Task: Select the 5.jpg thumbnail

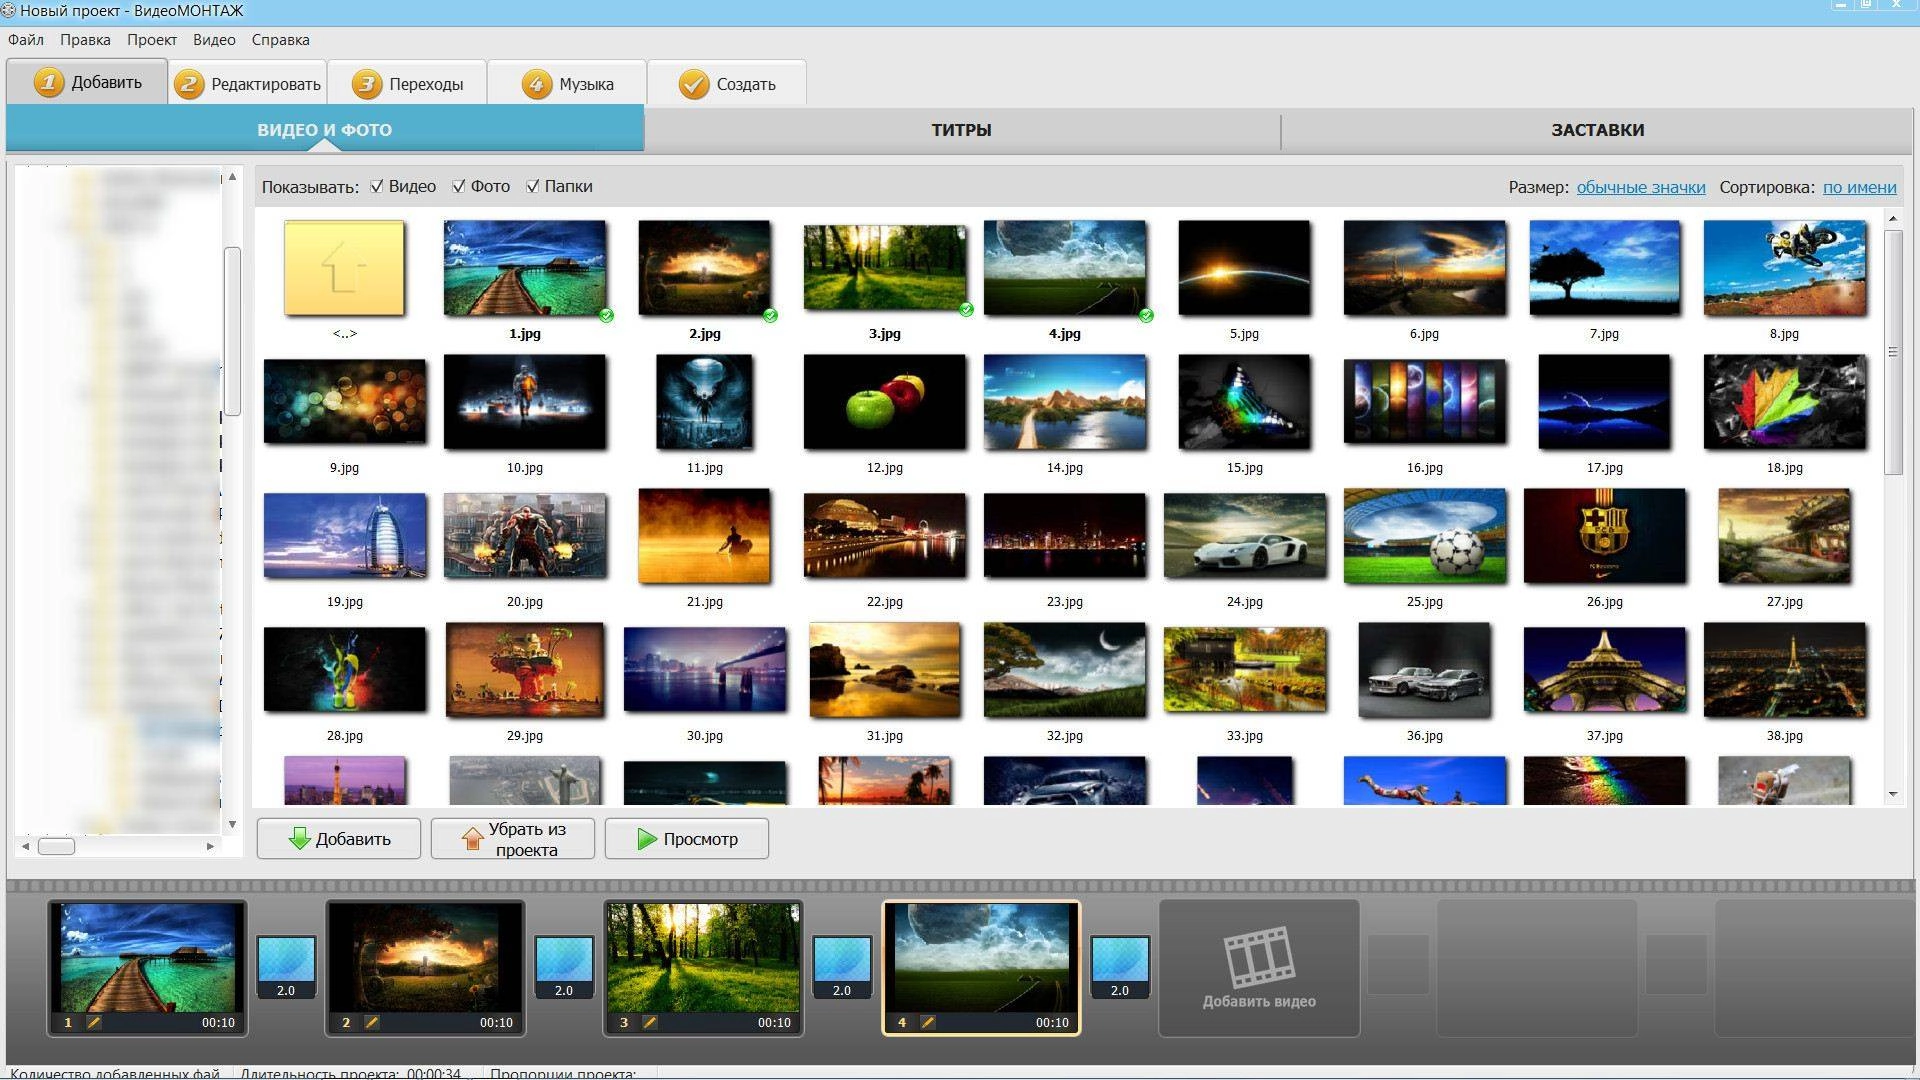Action: tap(1244, 268)
